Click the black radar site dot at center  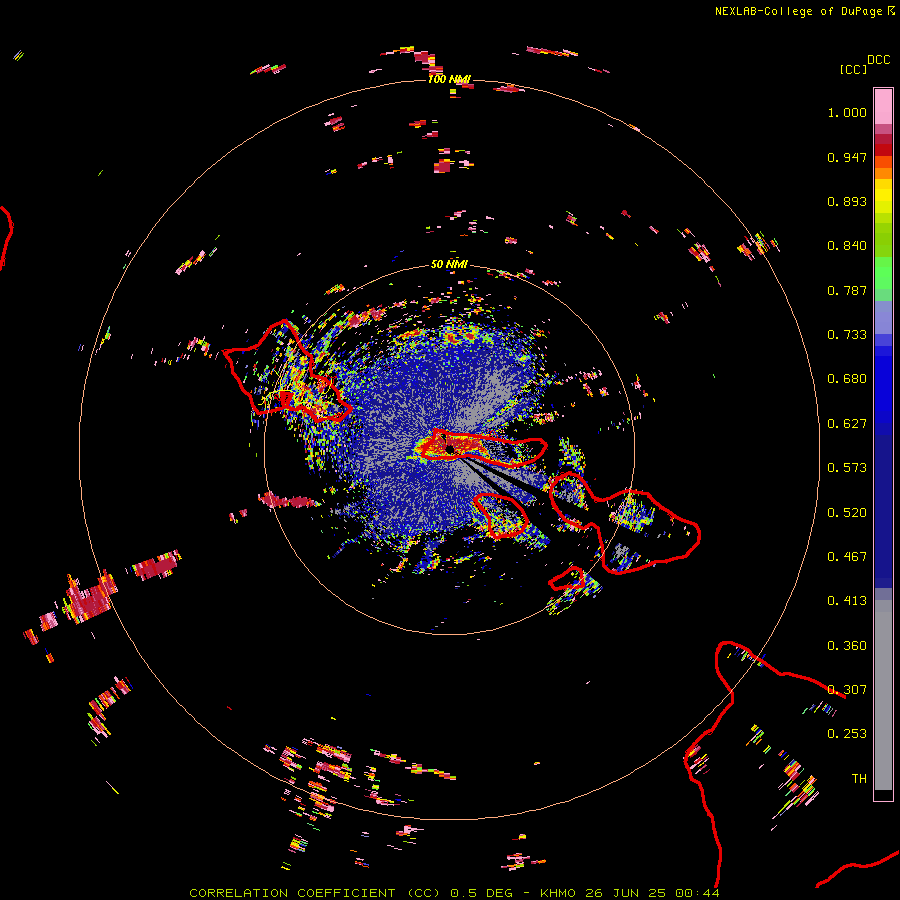pos(450,449)
